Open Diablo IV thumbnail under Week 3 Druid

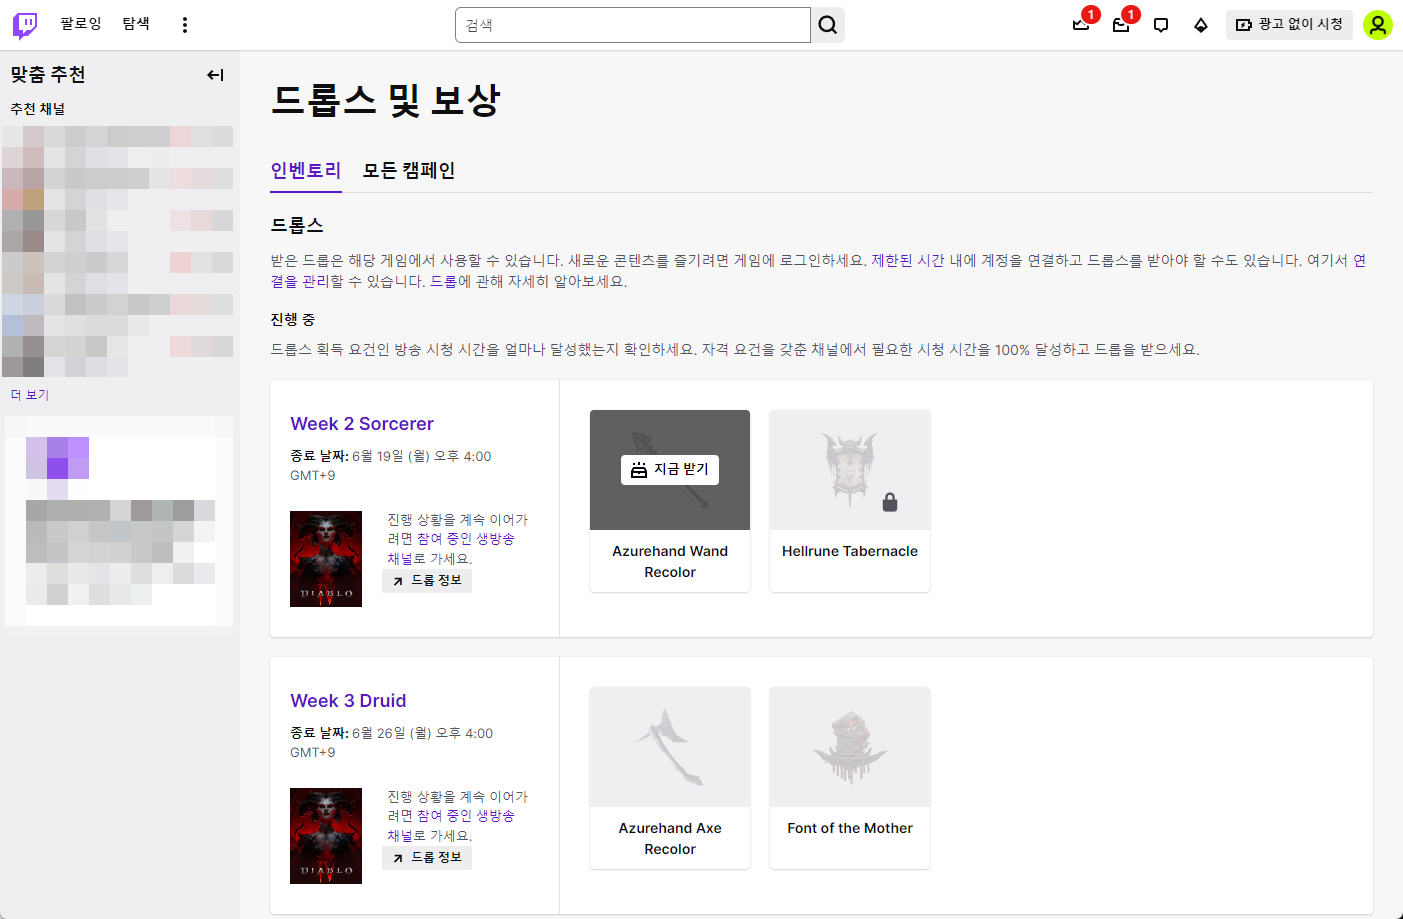(x=326, y=836)
